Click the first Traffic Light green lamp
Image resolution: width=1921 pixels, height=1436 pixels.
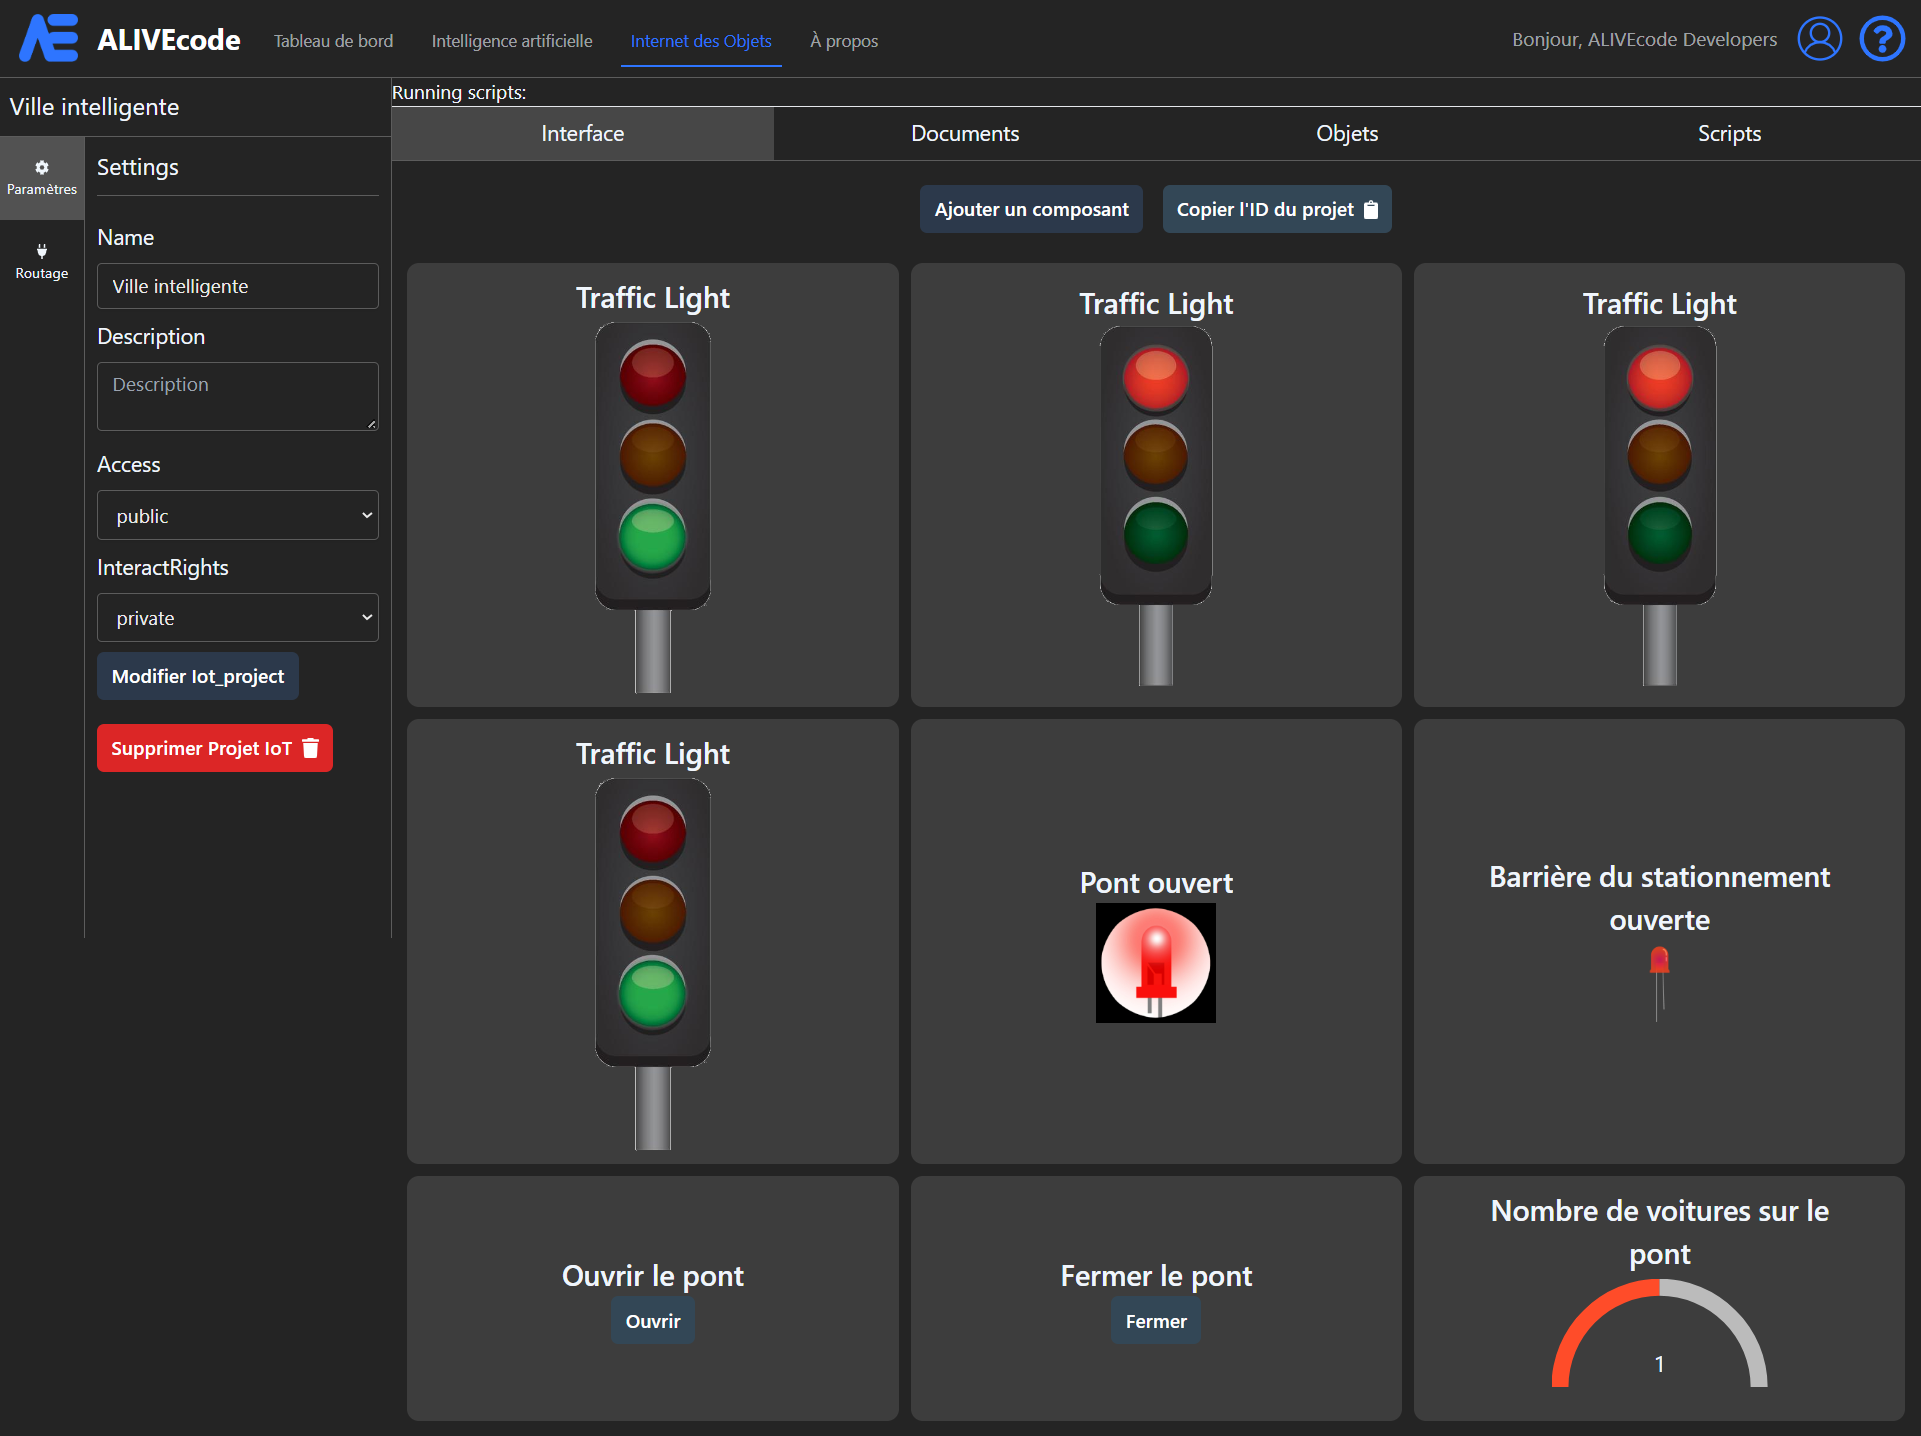652,535
